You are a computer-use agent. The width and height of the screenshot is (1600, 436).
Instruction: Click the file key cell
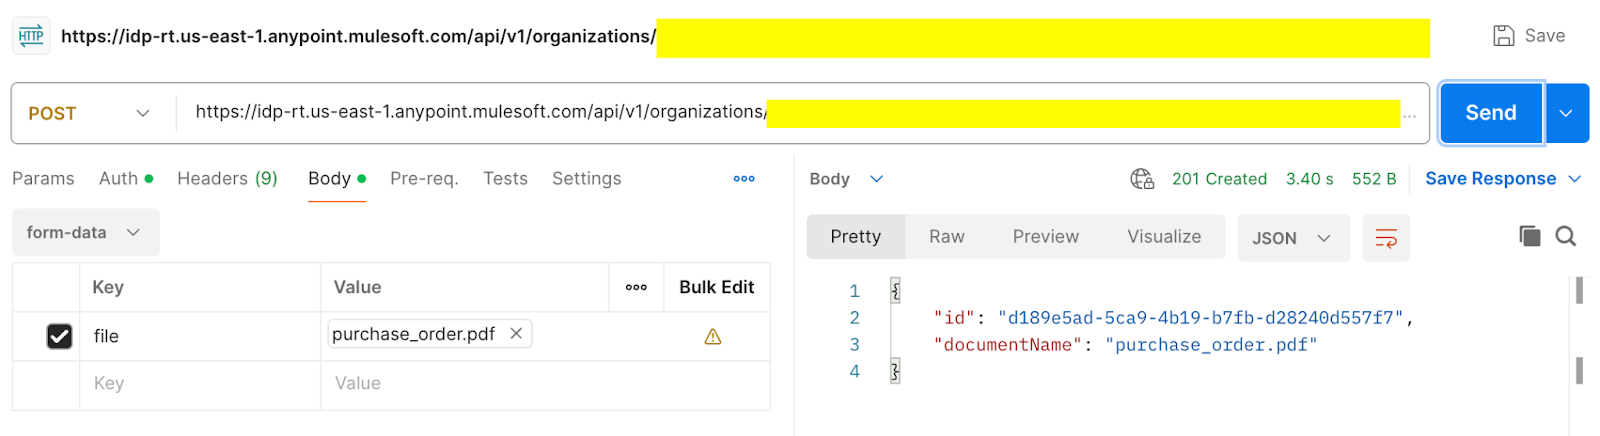(x=200, y=336)
